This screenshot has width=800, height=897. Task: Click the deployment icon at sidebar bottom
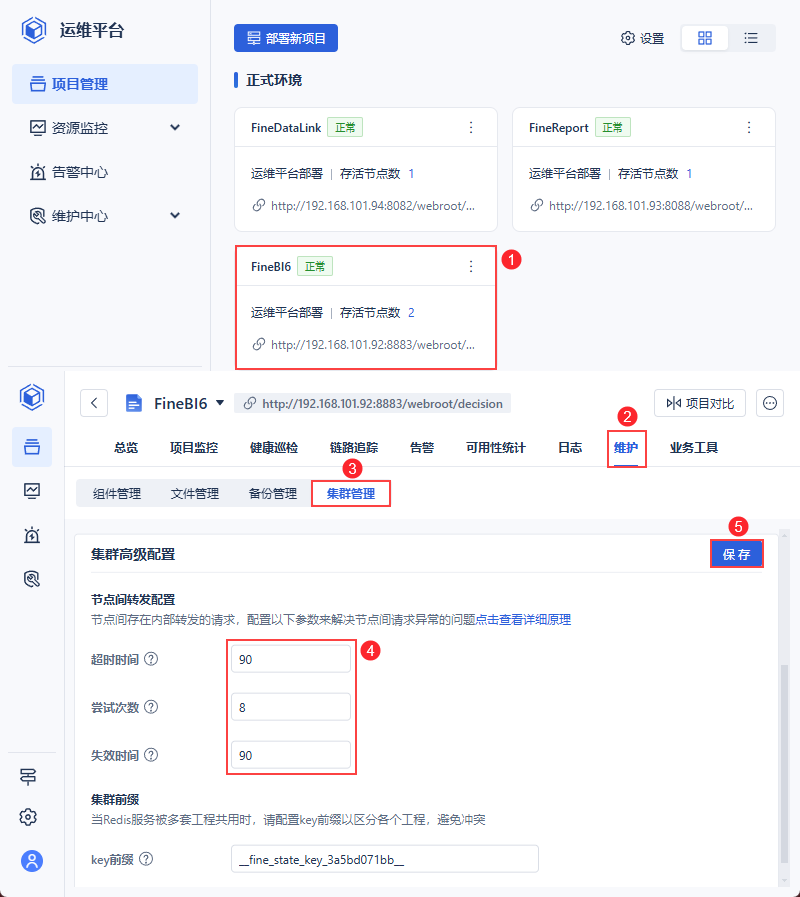(x=28, y=776)
